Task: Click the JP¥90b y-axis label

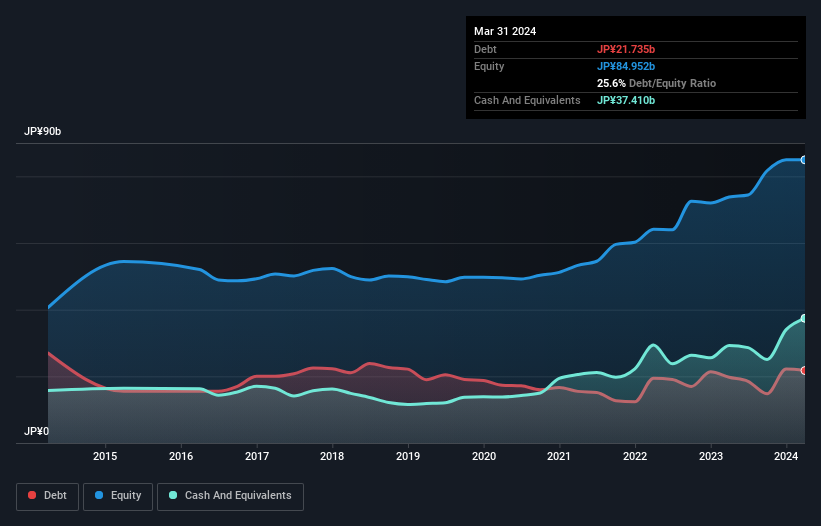Action: pos(42,131)
